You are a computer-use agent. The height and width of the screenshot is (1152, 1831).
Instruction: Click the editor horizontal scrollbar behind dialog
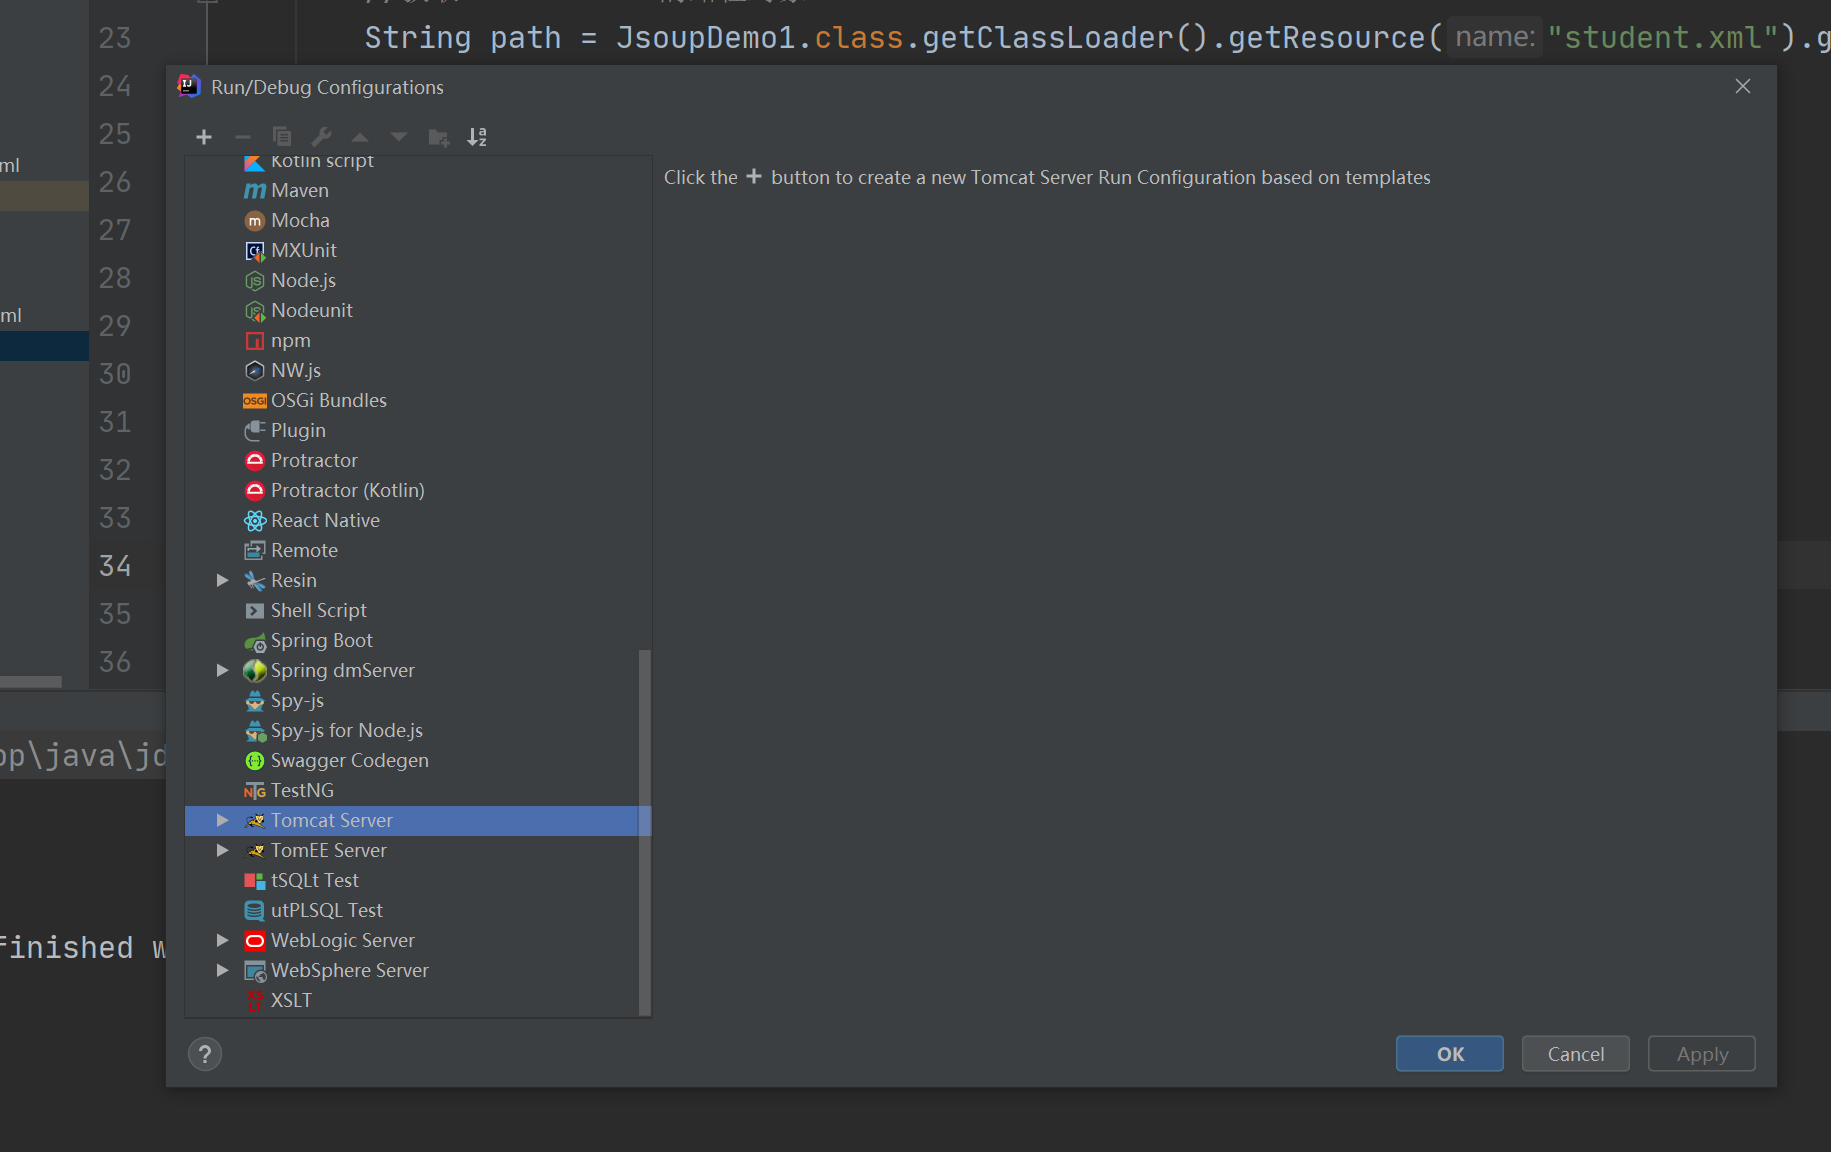(x=31, y=682)
